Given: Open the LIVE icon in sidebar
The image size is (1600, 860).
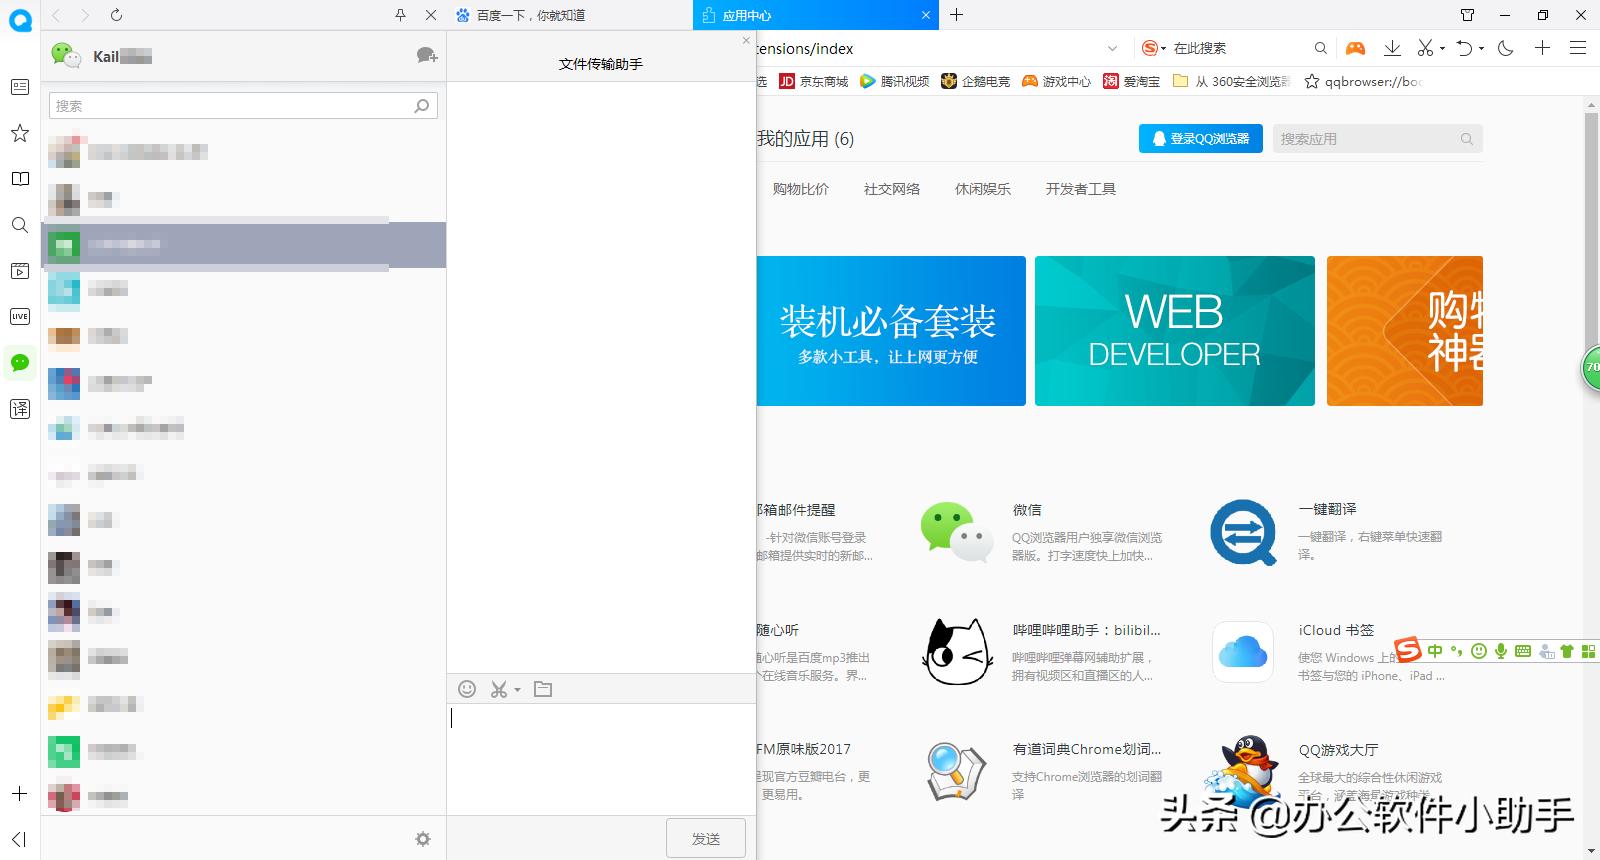Looking at the screenshot, I should [x=20, y=317].
